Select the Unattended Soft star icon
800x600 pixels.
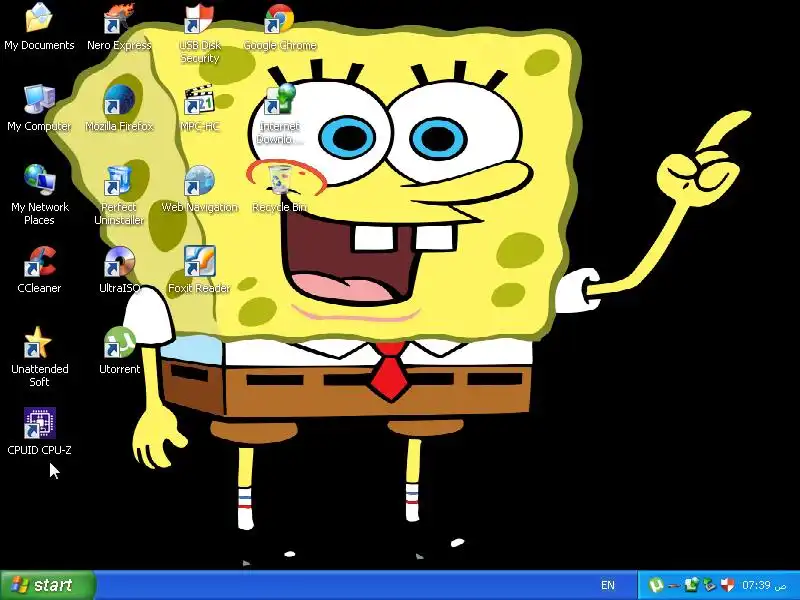[x=39, y=356]
